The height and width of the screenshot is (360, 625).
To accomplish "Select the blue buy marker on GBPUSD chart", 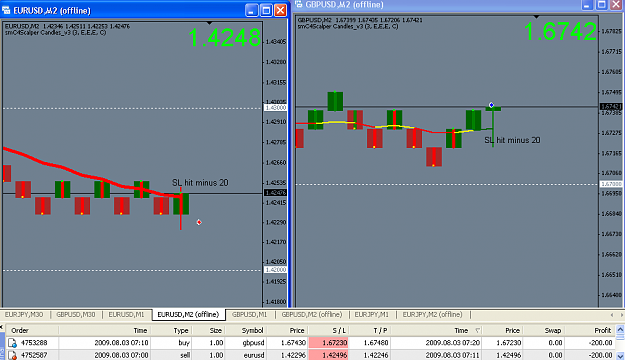I will [x=491, y=105].
